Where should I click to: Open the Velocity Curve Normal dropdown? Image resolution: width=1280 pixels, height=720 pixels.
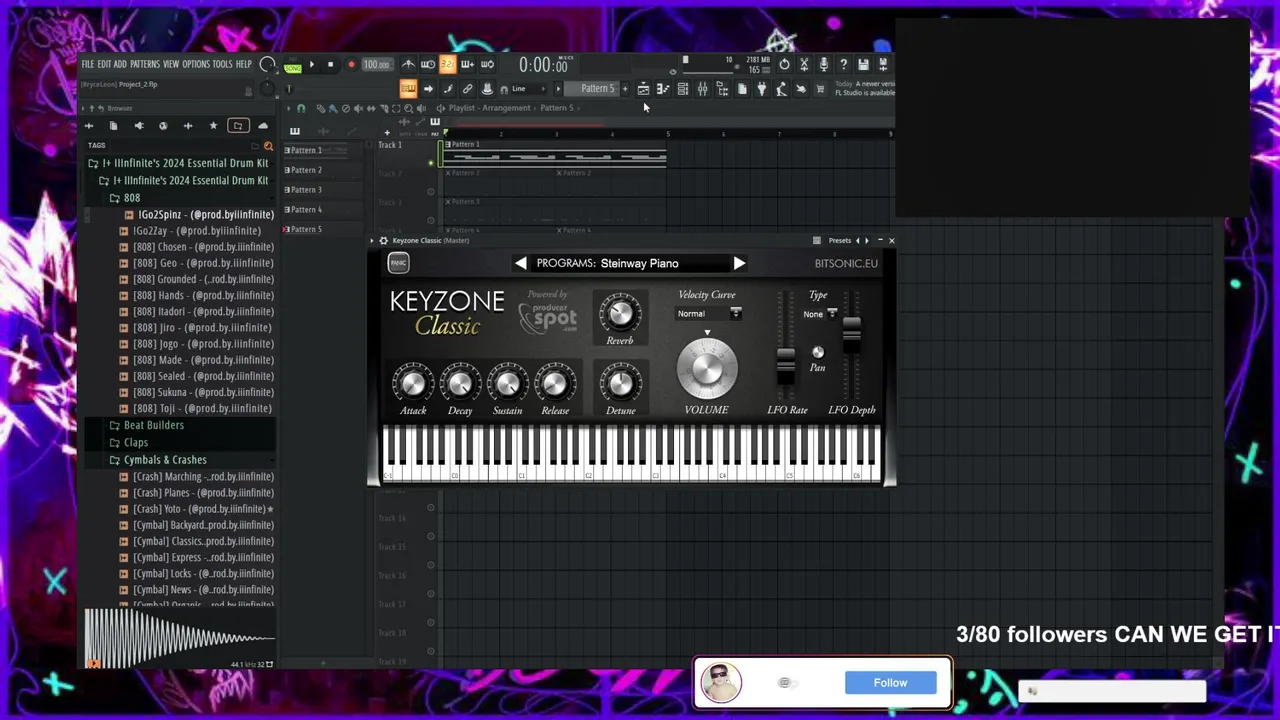pos(709,314)
